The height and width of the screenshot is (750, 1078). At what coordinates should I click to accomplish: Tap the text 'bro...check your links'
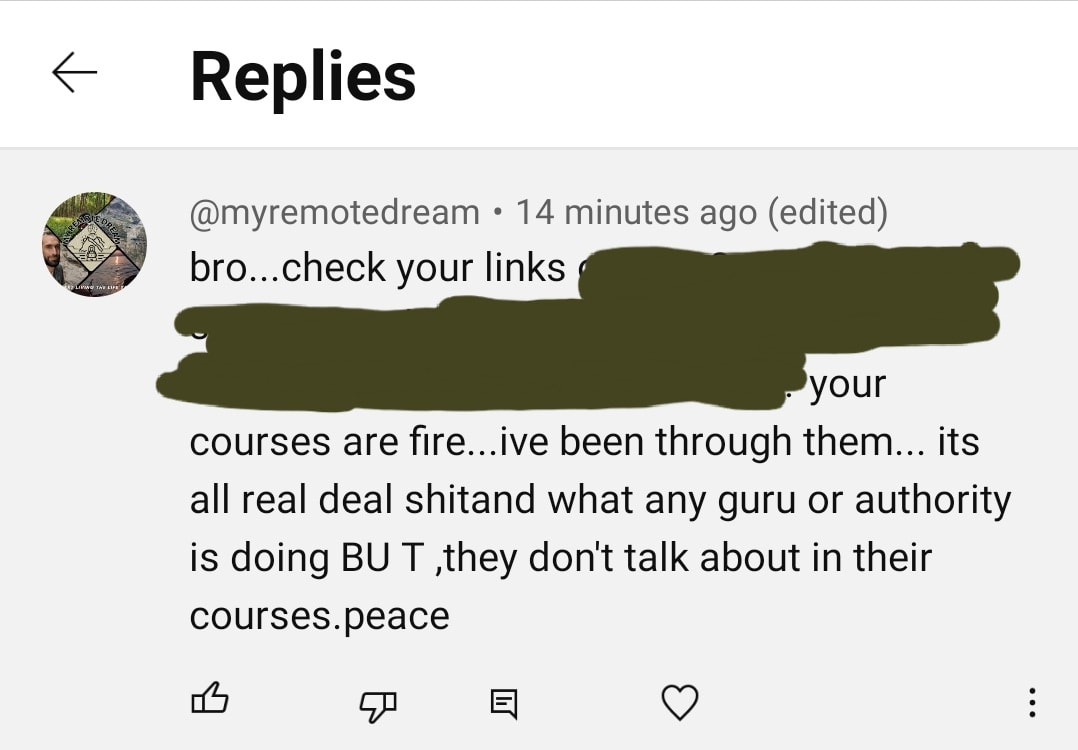[x=377, y=268]
